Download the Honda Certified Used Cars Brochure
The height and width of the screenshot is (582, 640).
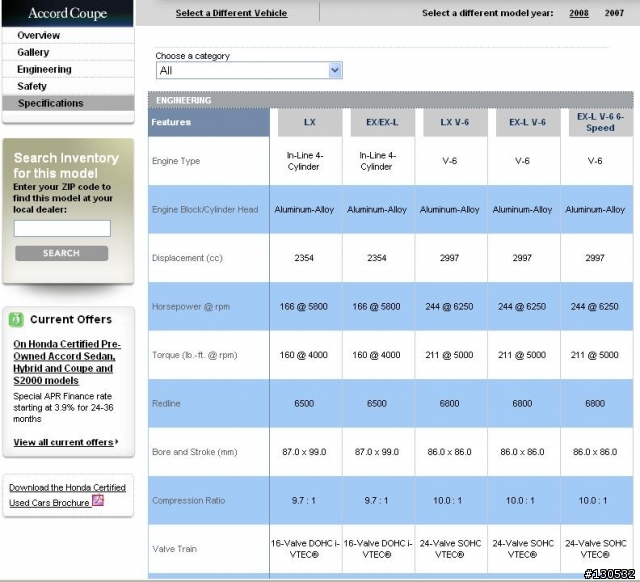click(x=67, y=495)
